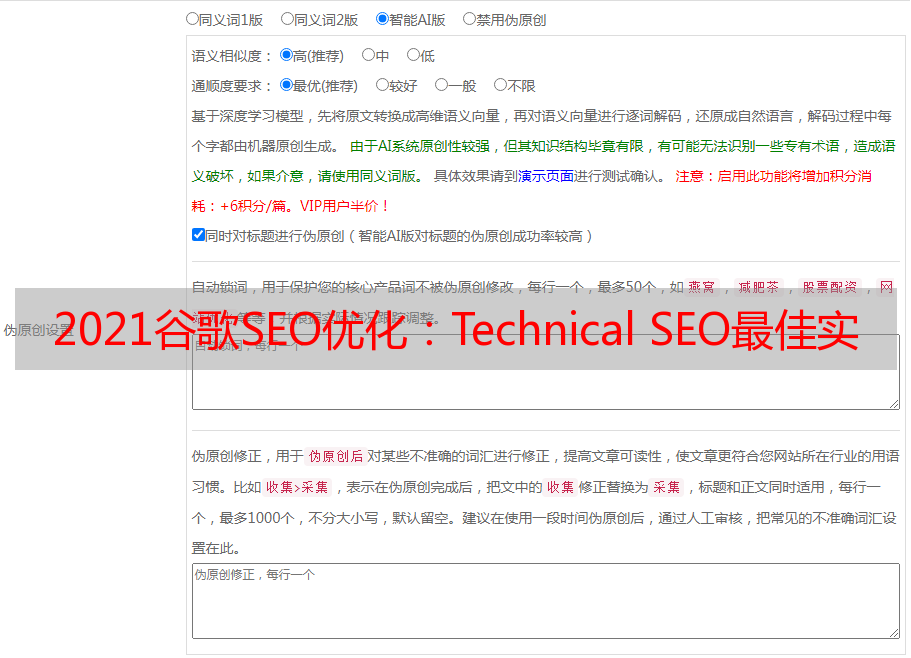Focus the 自动锁词 textarea
This screenshot has width=911, height=658.
[x=546, y=372]
